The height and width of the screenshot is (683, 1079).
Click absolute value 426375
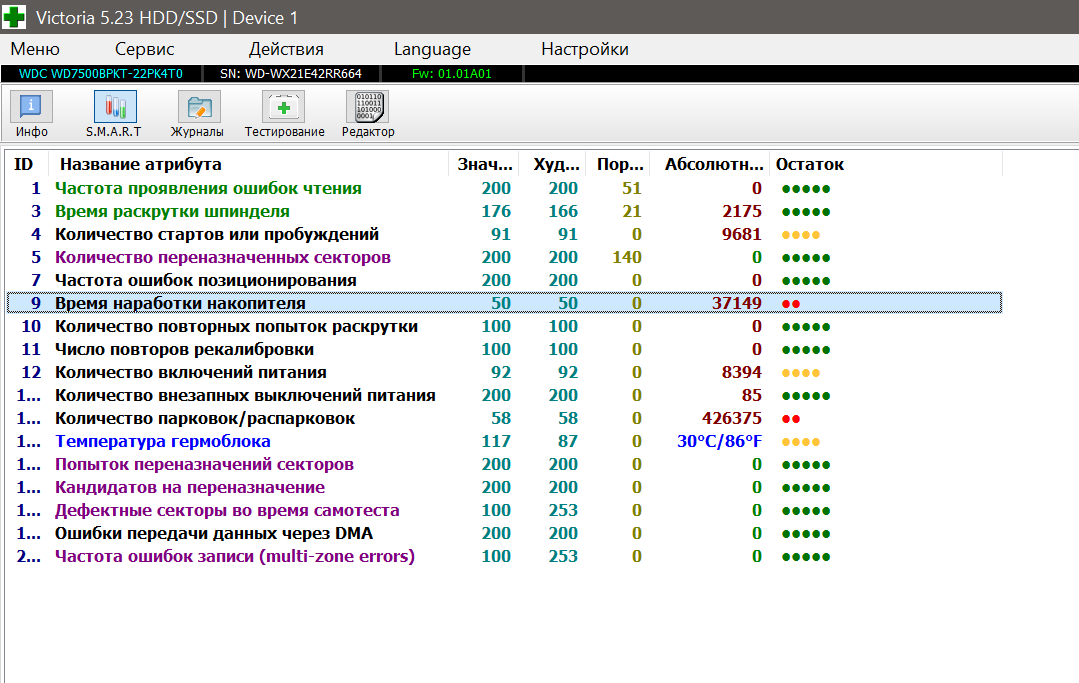pos(731,418)
